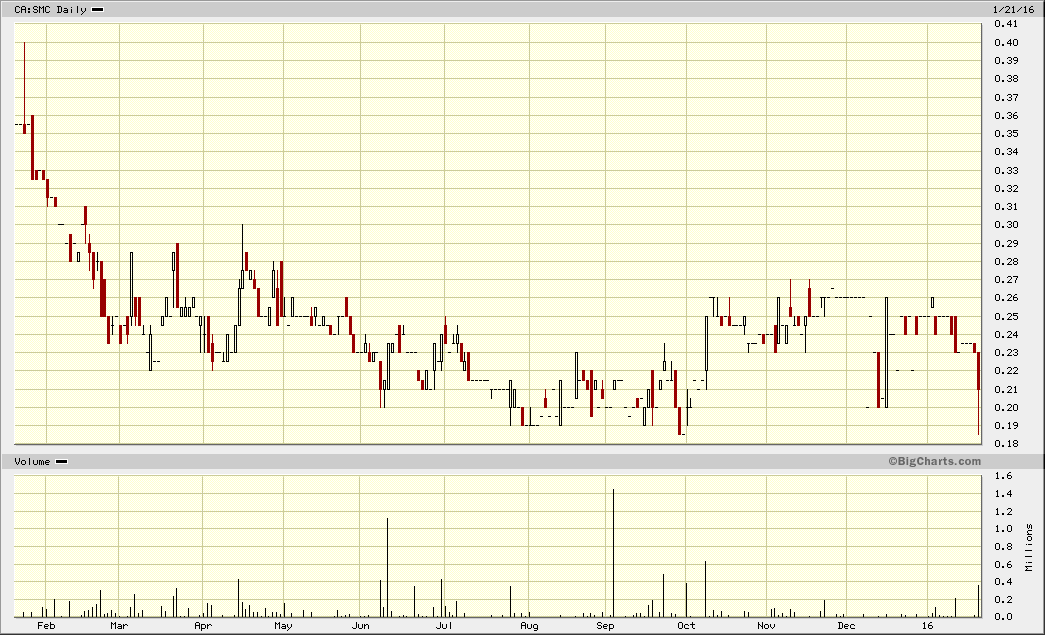The height and width of the screenshot is (635, 1045).
Task: Click the Oct month label
Action: (686, 626)
